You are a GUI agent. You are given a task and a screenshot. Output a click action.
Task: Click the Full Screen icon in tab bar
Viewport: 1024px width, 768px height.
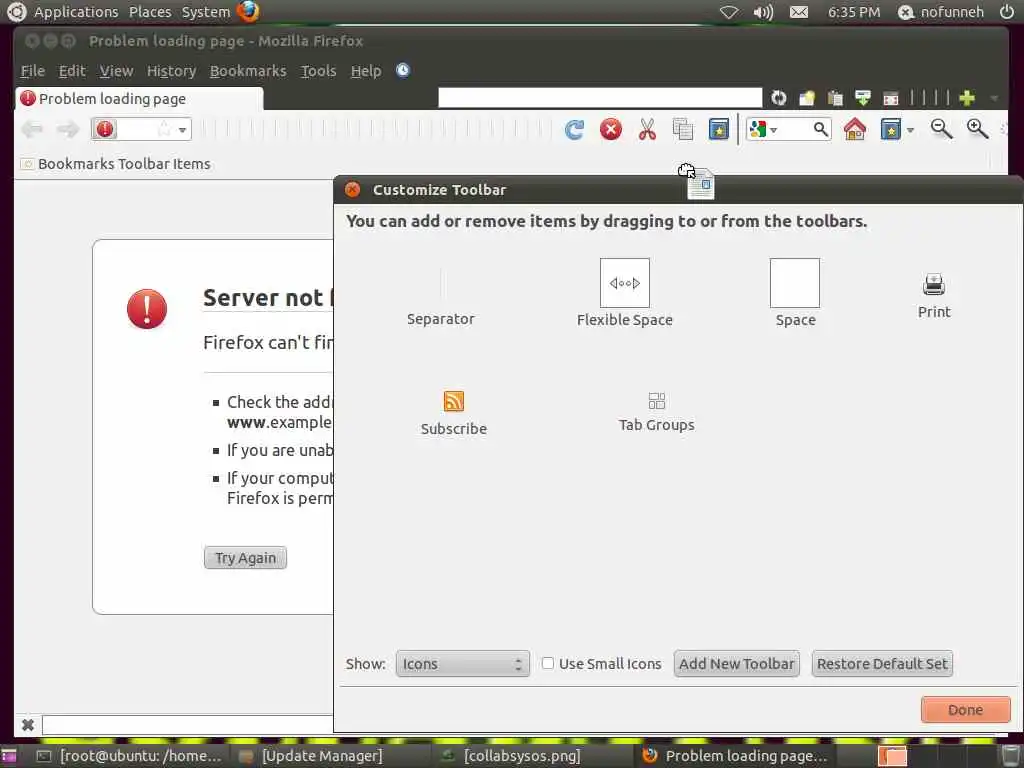click(x=891, y=99)
